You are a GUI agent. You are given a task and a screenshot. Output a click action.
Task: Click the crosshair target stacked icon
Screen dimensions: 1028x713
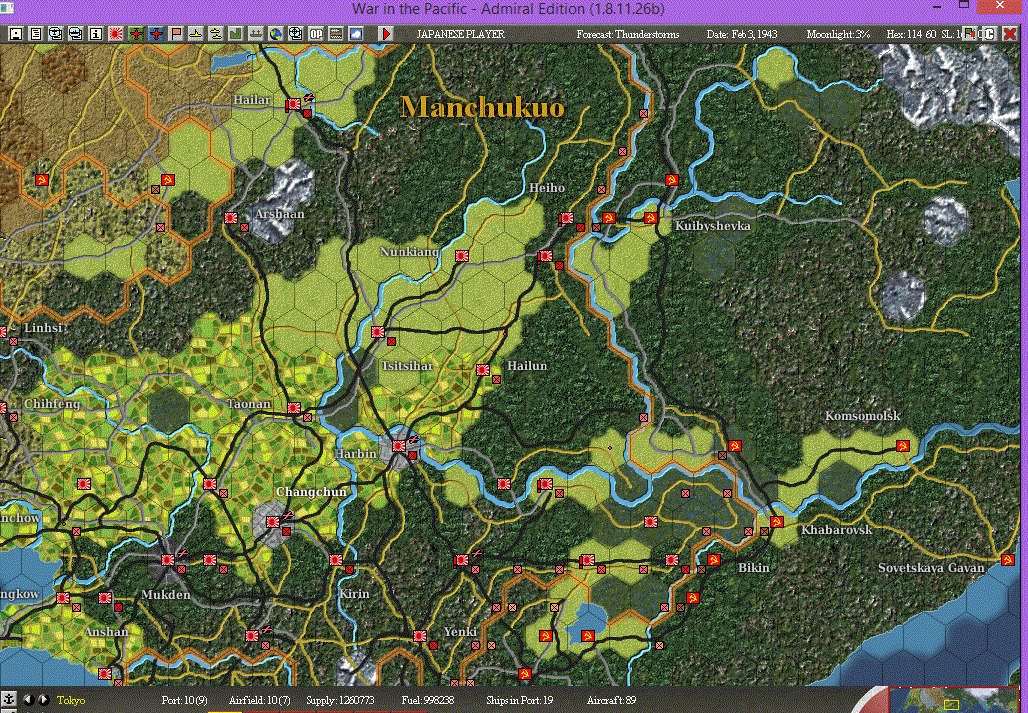[x=296, y=33]
